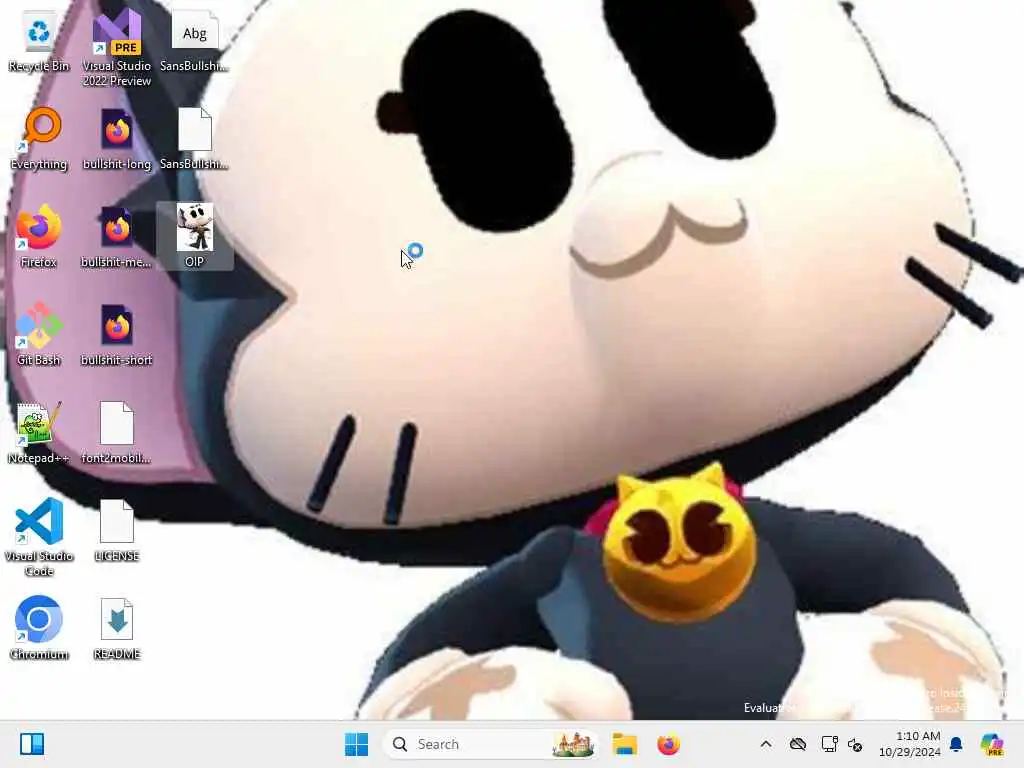Select the Chromium desktop shortcut
Image resolution: width=1024 pixels, height=768 pixels.
39,628
